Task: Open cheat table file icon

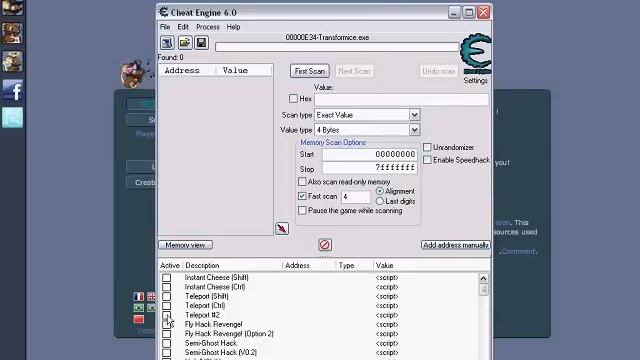Action: click(x=184, y=43)
